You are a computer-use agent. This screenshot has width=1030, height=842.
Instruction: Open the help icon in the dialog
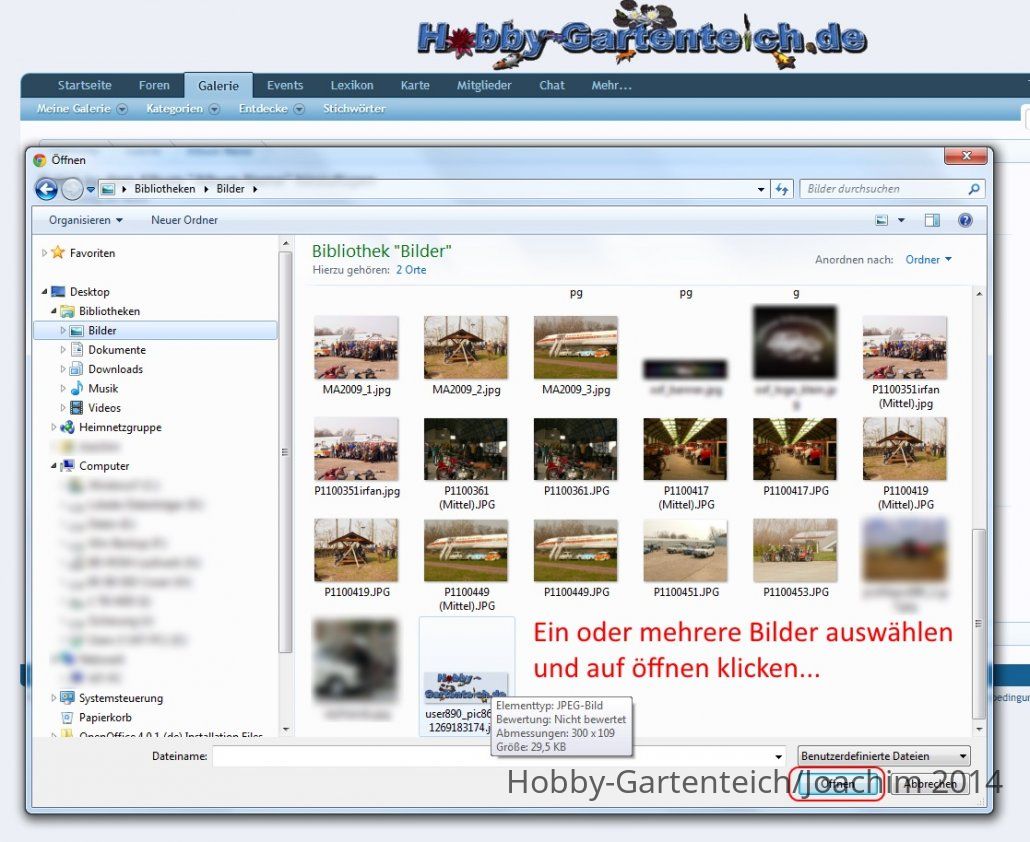965,221
